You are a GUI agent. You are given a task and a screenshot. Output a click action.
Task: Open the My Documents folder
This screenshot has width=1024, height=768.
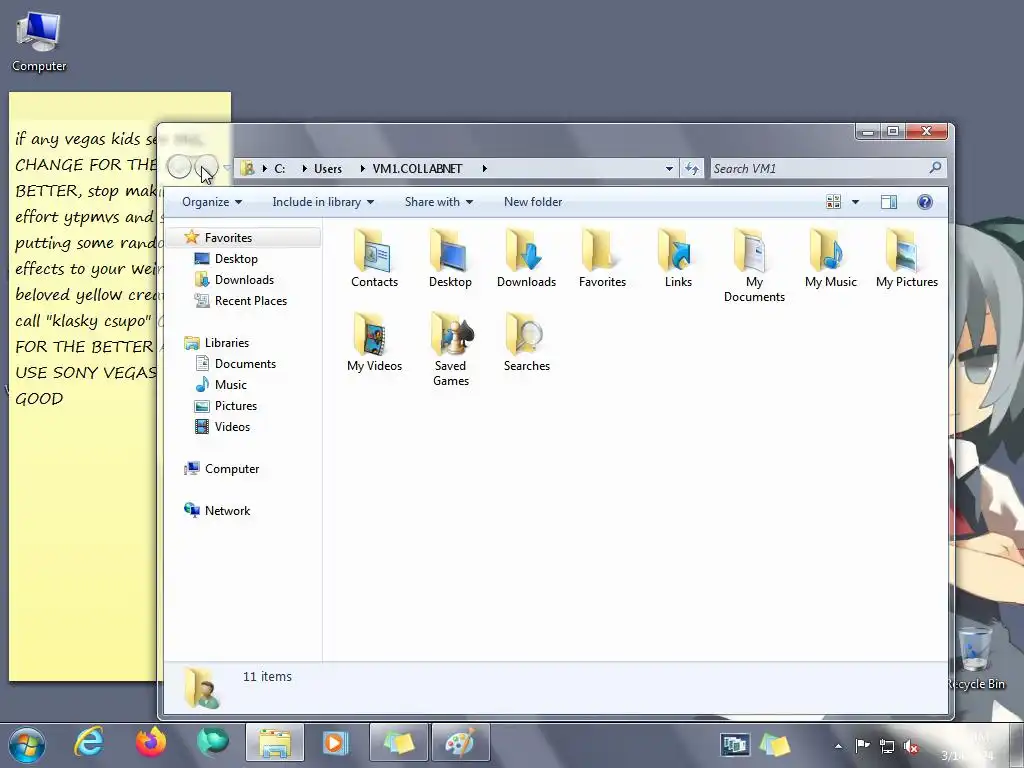(754, 266)
